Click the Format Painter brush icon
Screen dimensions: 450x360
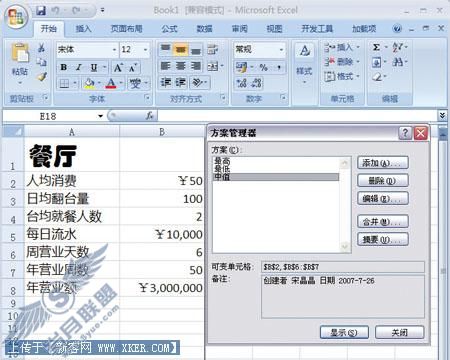41,77
